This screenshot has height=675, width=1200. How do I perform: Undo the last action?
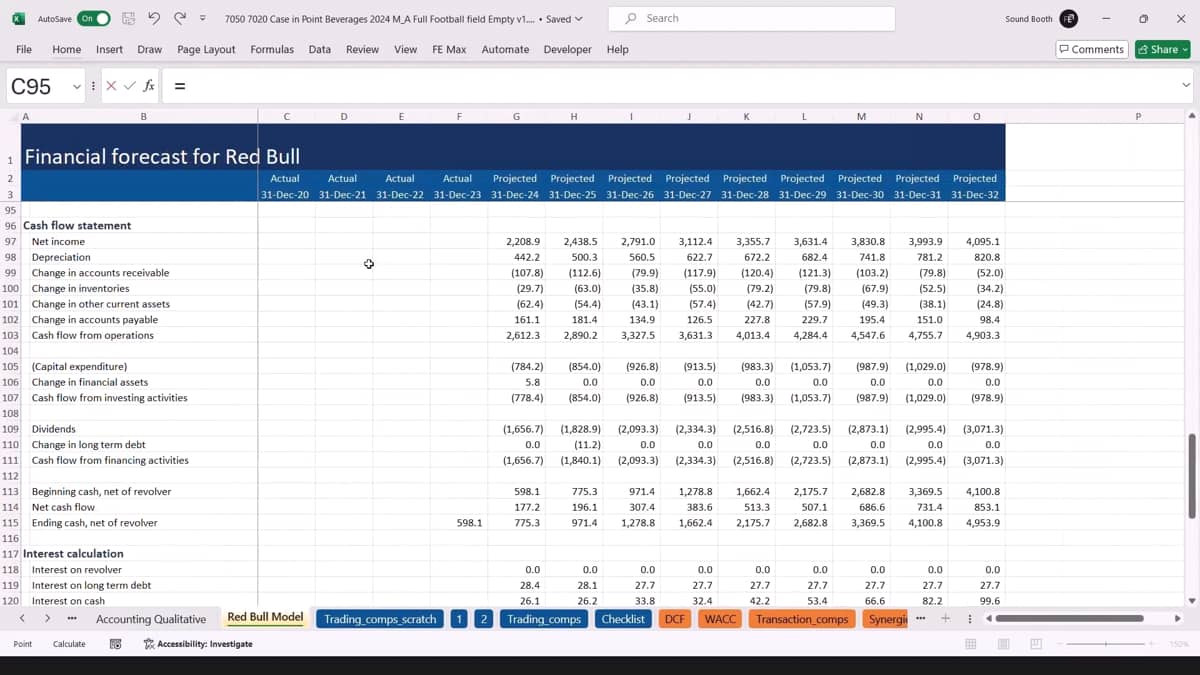(x=154, y=19)
